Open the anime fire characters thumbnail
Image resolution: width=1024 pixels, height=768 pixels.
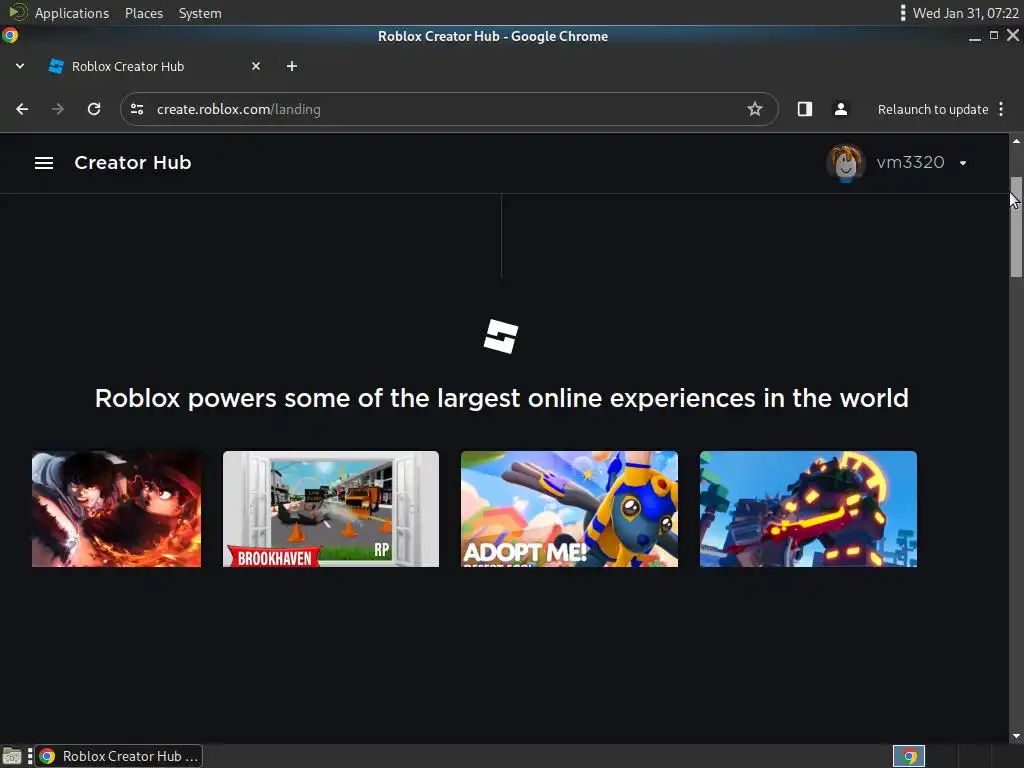point(116,509)
